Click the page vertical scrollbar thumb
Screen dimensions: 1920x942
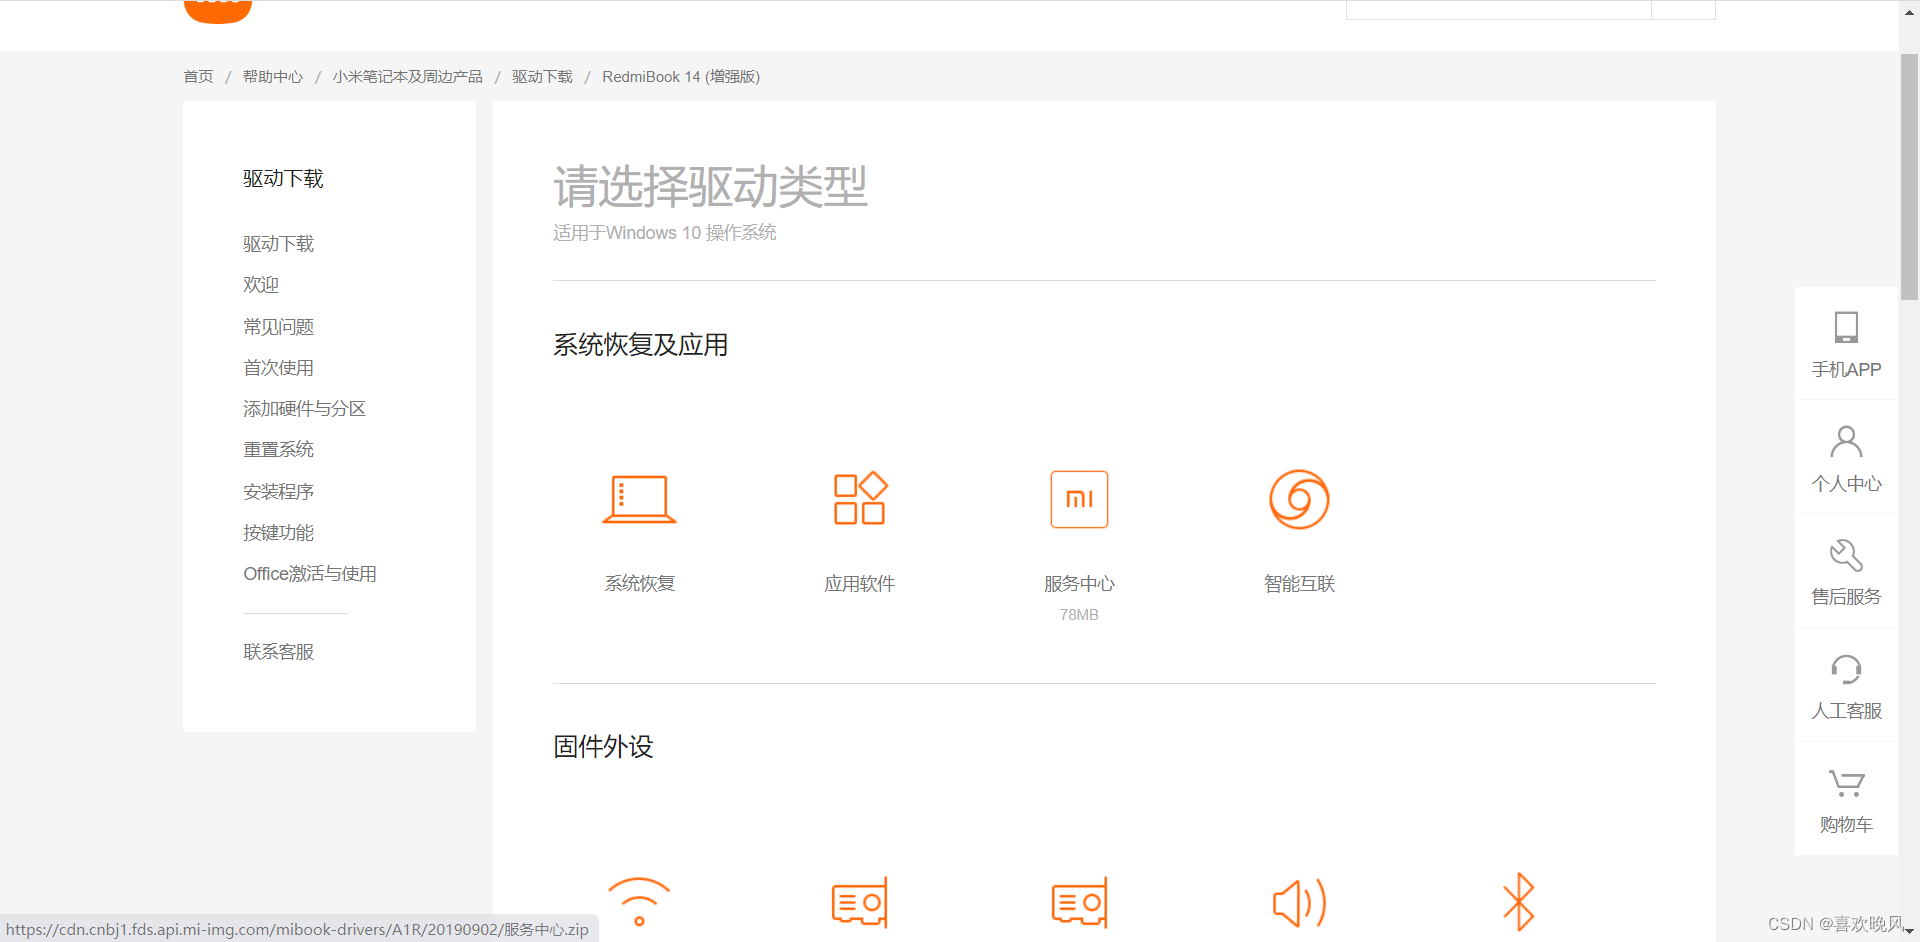click(x=1909, y=176)
